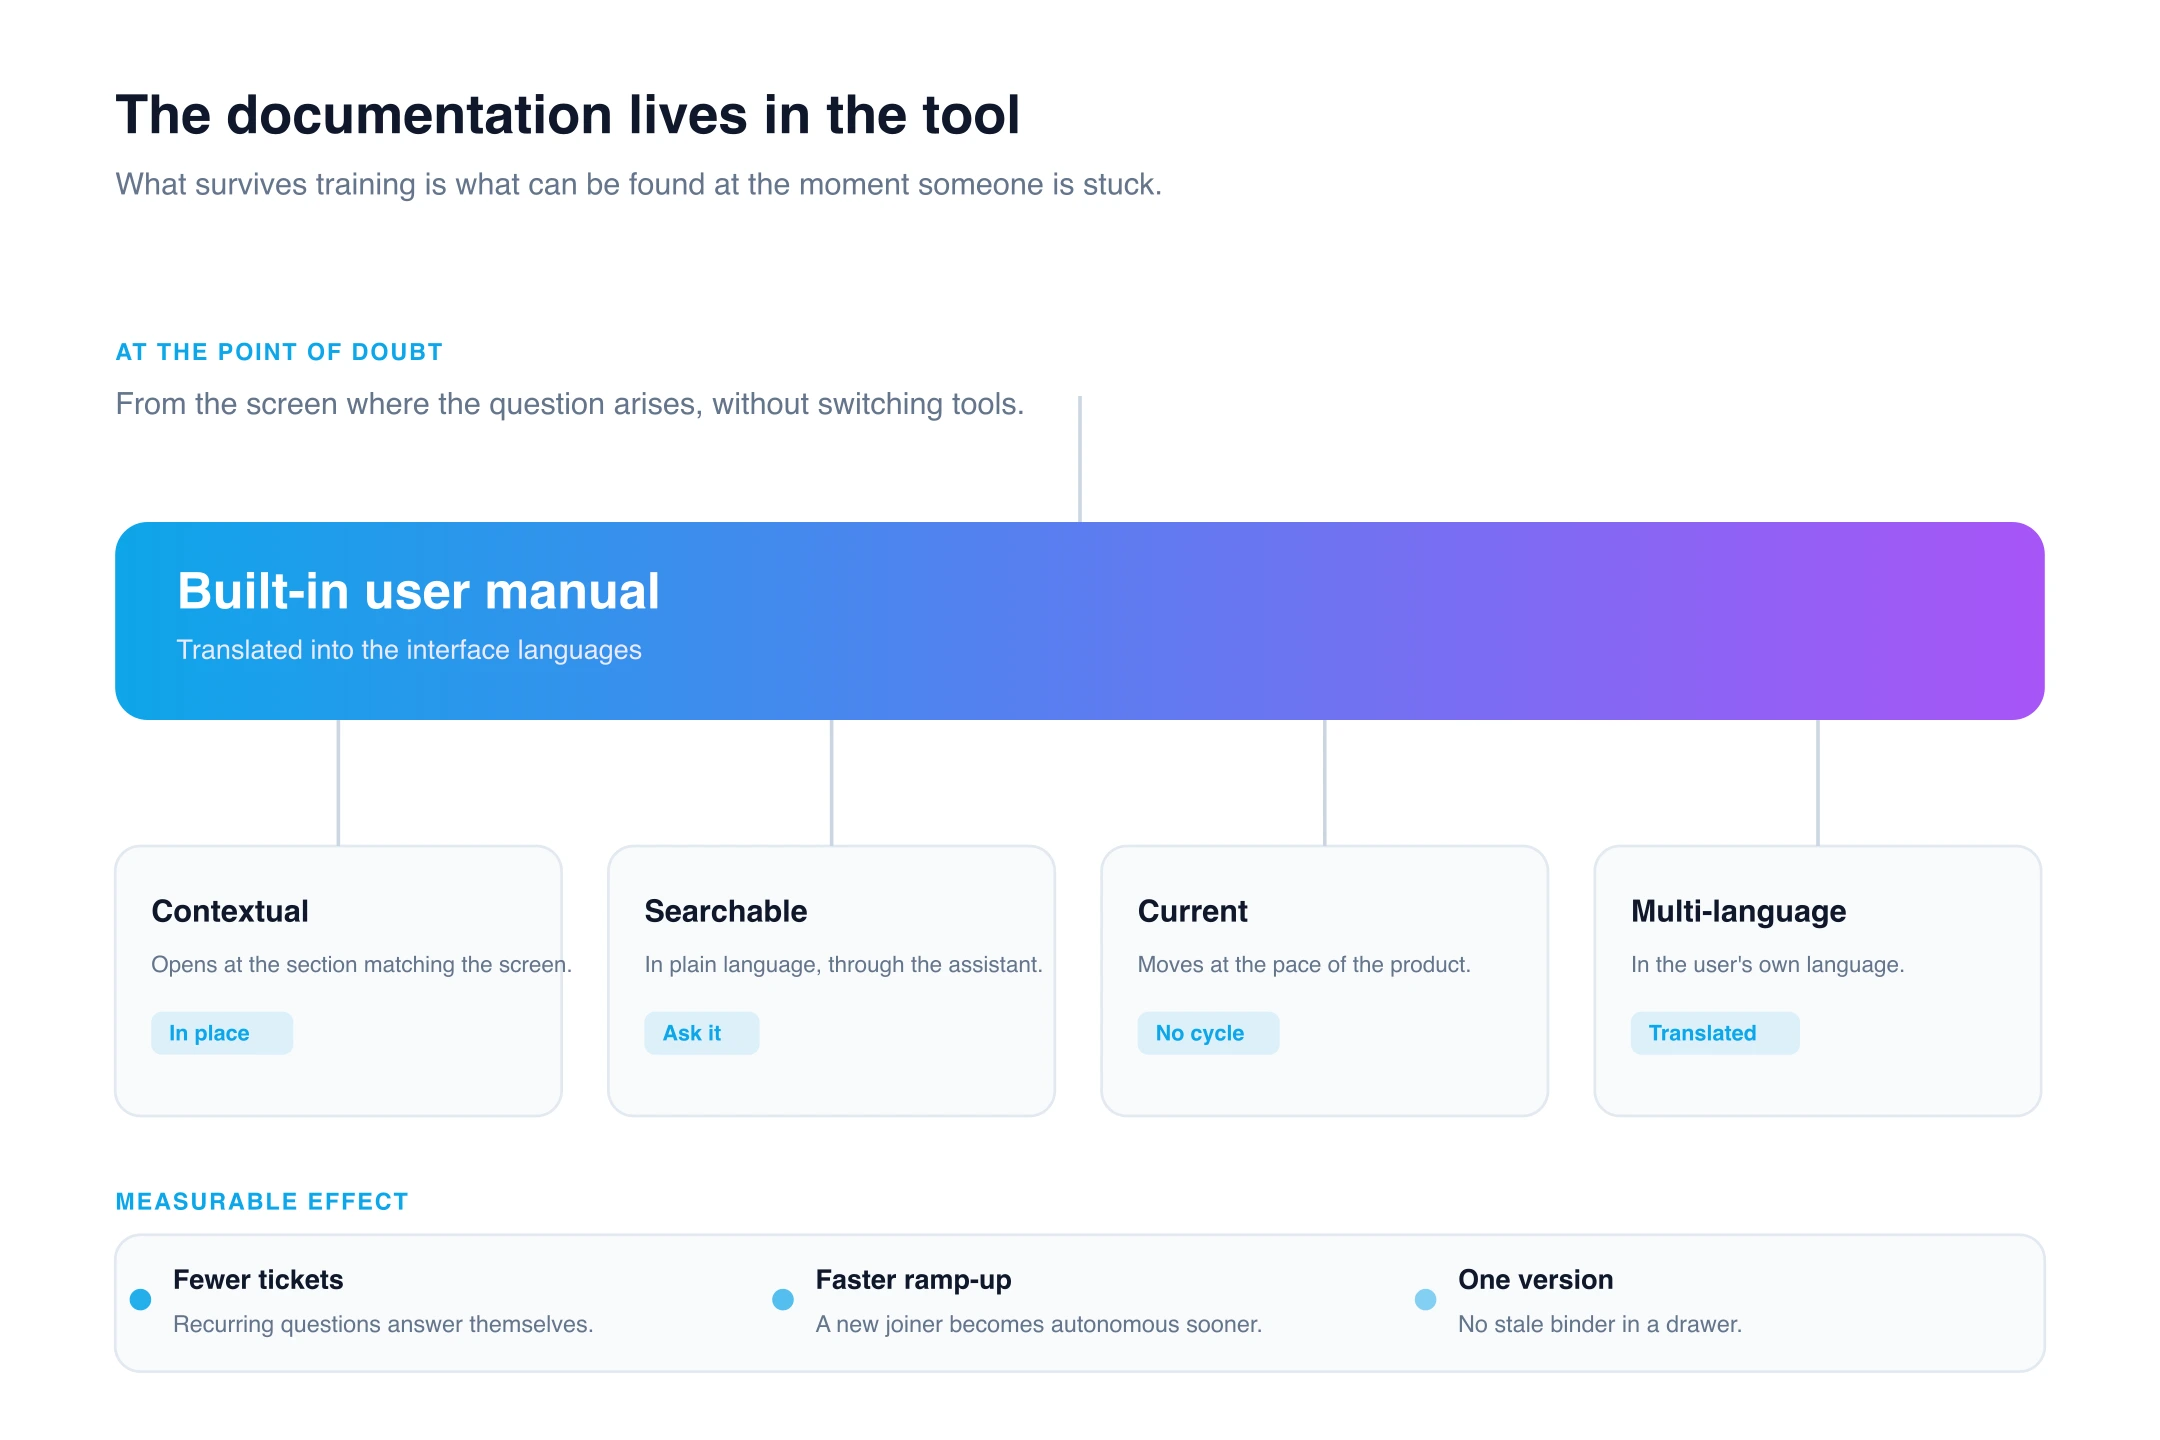Click 'The documentation lives in the tool' heading
2160x1440 pixels.
568,115
